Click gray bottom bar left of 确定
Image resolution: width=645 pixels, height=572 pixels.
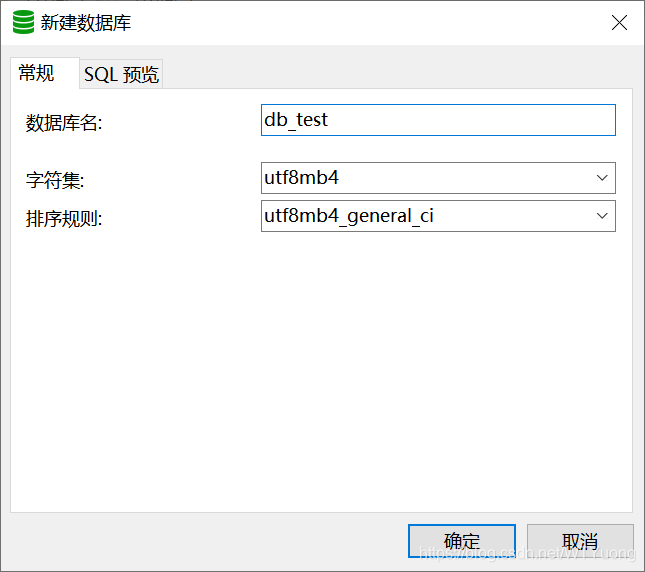(x=206, y=541)
